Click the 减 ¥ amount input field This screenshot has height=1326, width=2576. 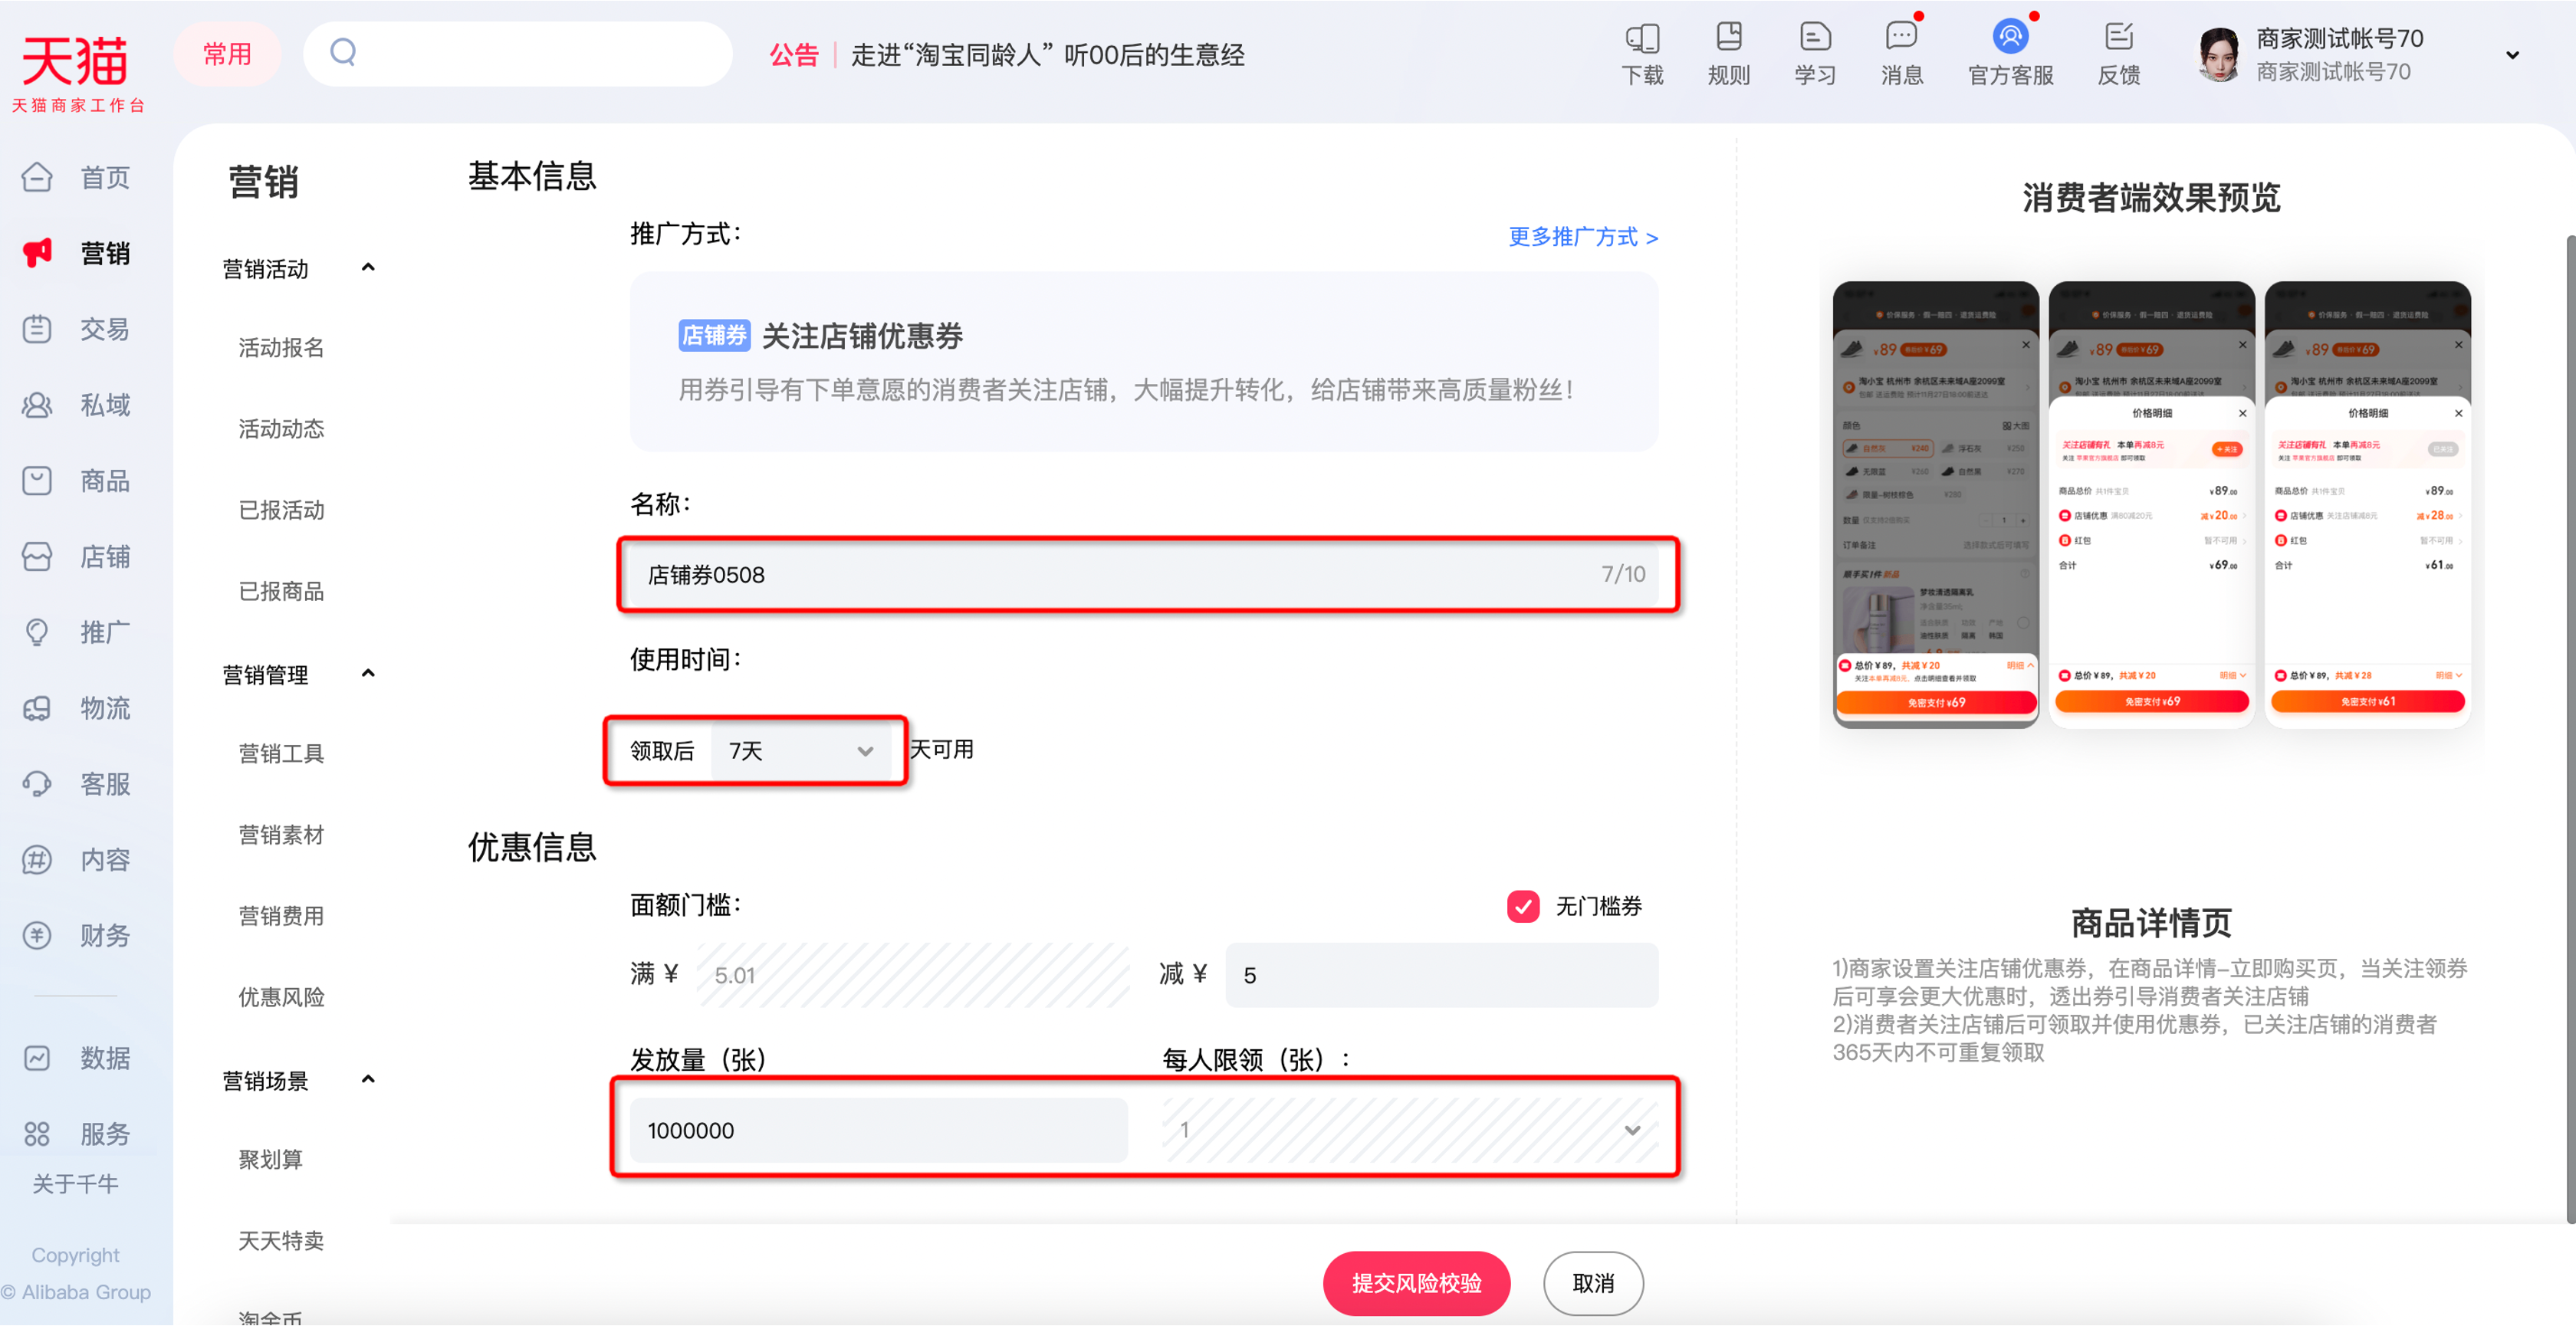coord(1442,975)
